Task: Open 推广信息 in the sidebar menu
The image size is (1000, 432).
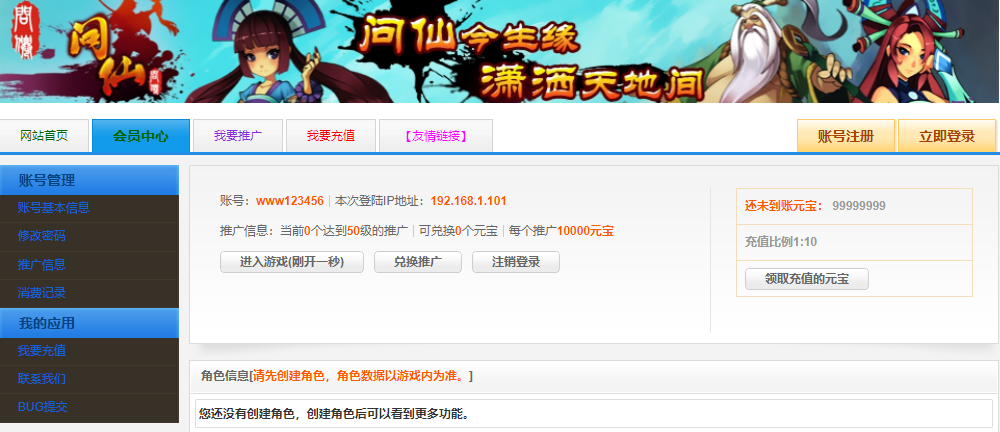Action: pos(42,265)
